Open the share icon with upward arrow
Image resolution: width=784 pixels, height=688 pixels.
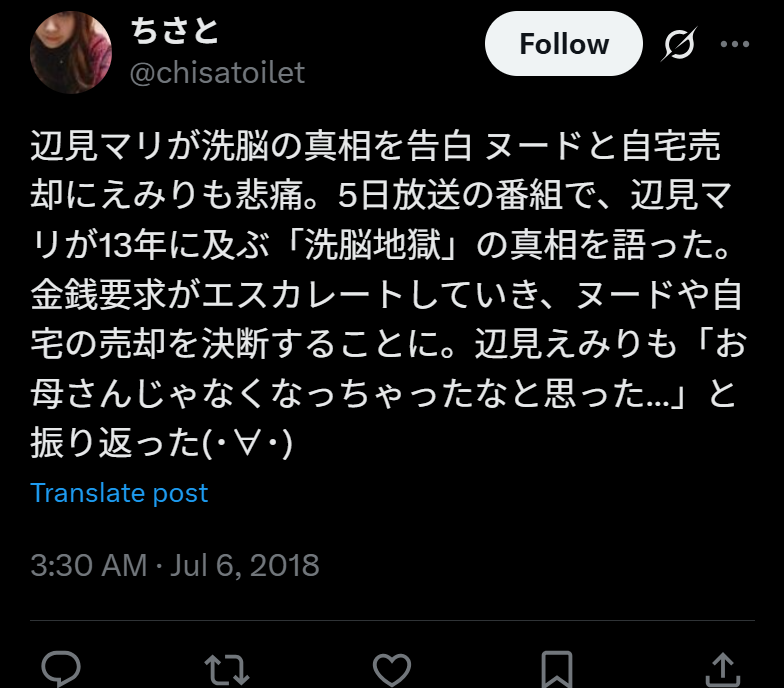pyautogui.click(x=722, y=669)
